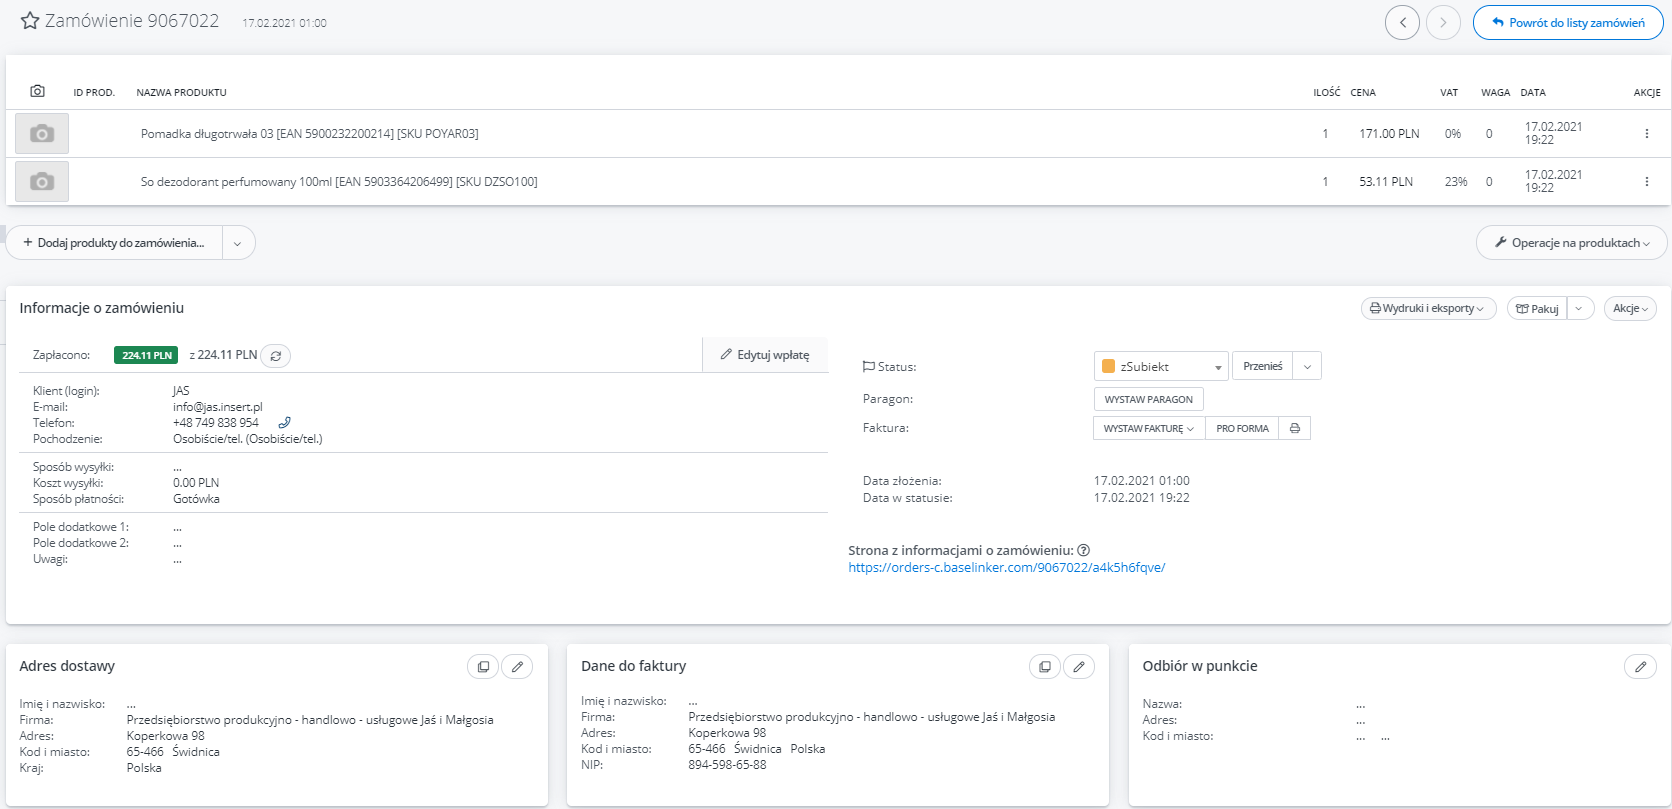Viewport: 1672px width, 809px height.
Task: Click client login JAS
Action: 181,391
